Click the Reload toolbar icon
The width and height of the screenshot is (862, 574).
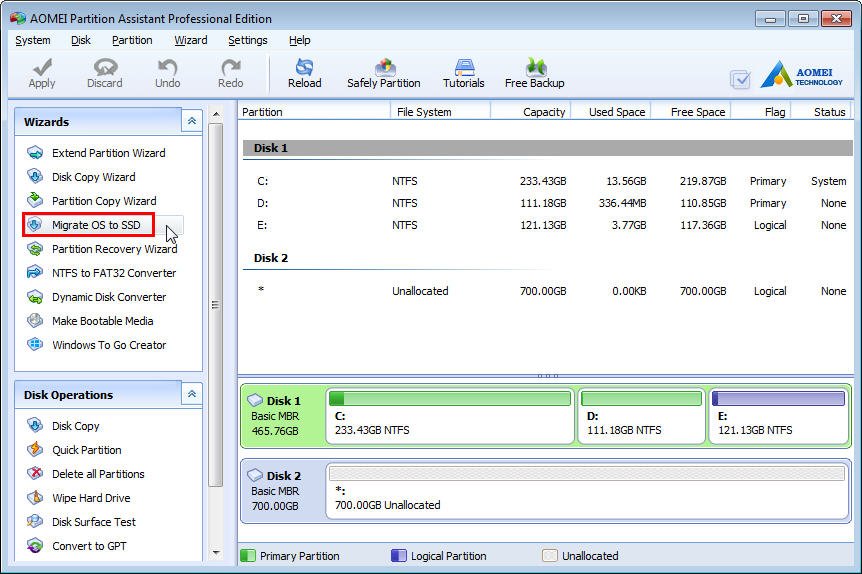click(304, 73)
